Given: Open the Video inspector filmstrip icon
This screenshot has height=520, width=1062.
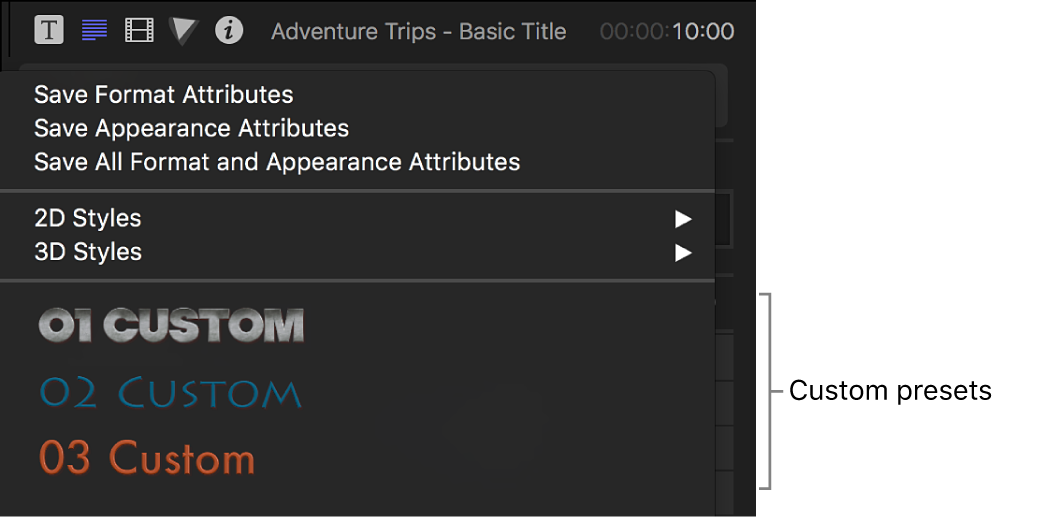Looking at the screenshot, I should pos(139,30).
